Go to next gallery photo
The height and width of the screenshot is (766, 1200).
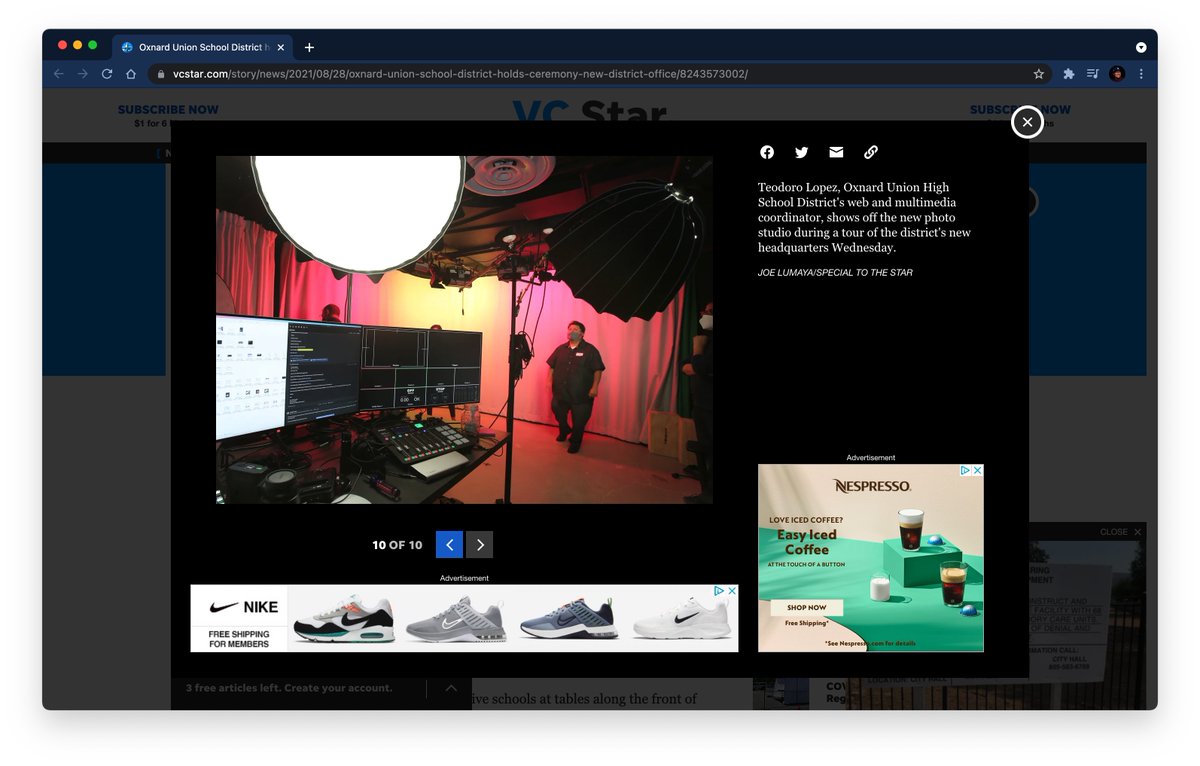(480, 545)
